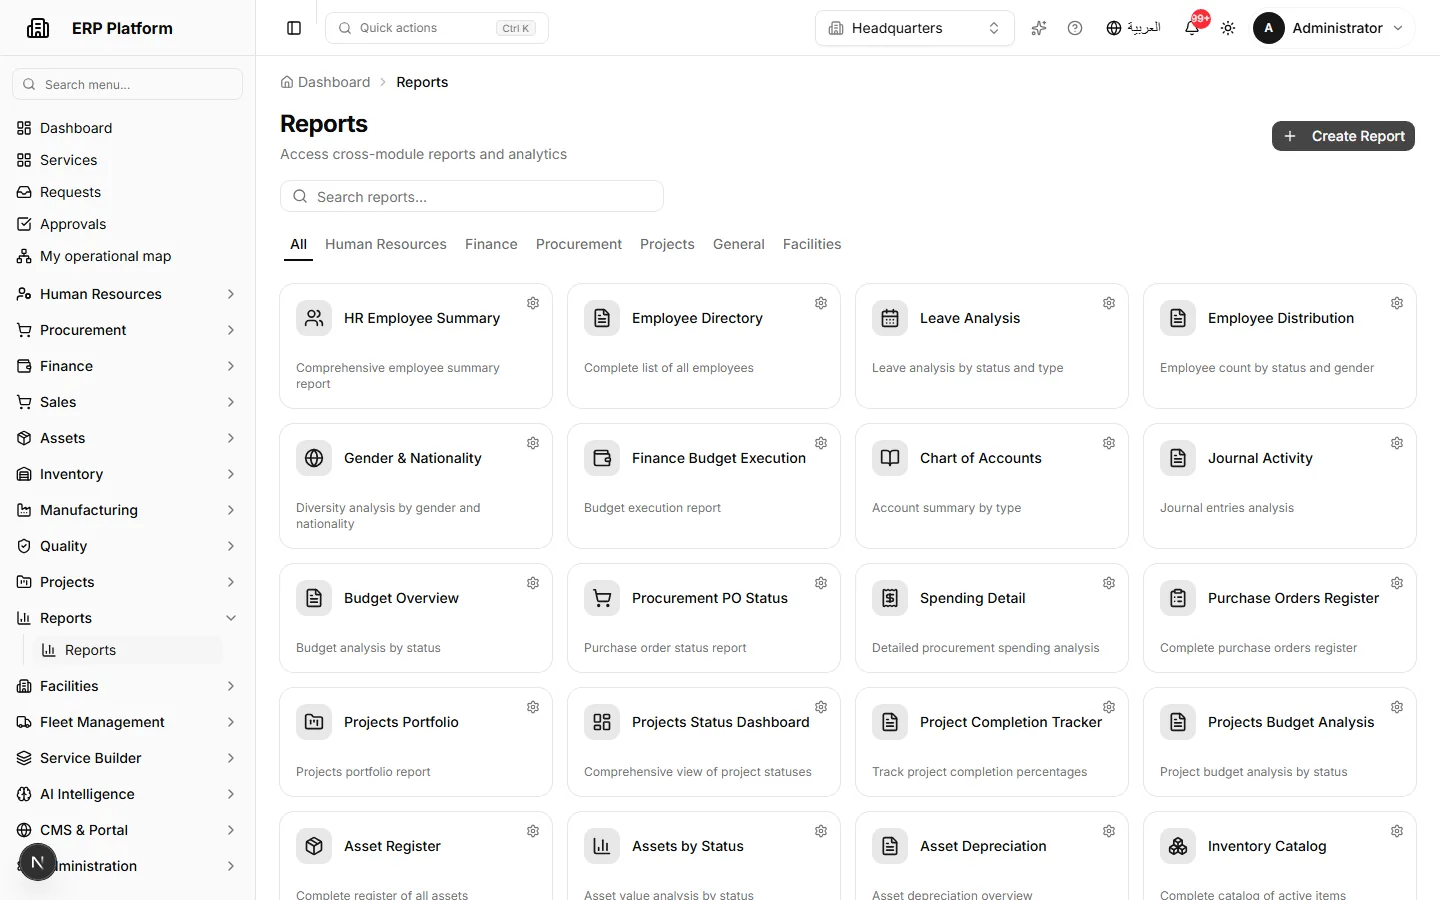This screenshot has height=900, width=1440.
Task: Open settings gear on Leave Analysis card
Action: 1109,303
